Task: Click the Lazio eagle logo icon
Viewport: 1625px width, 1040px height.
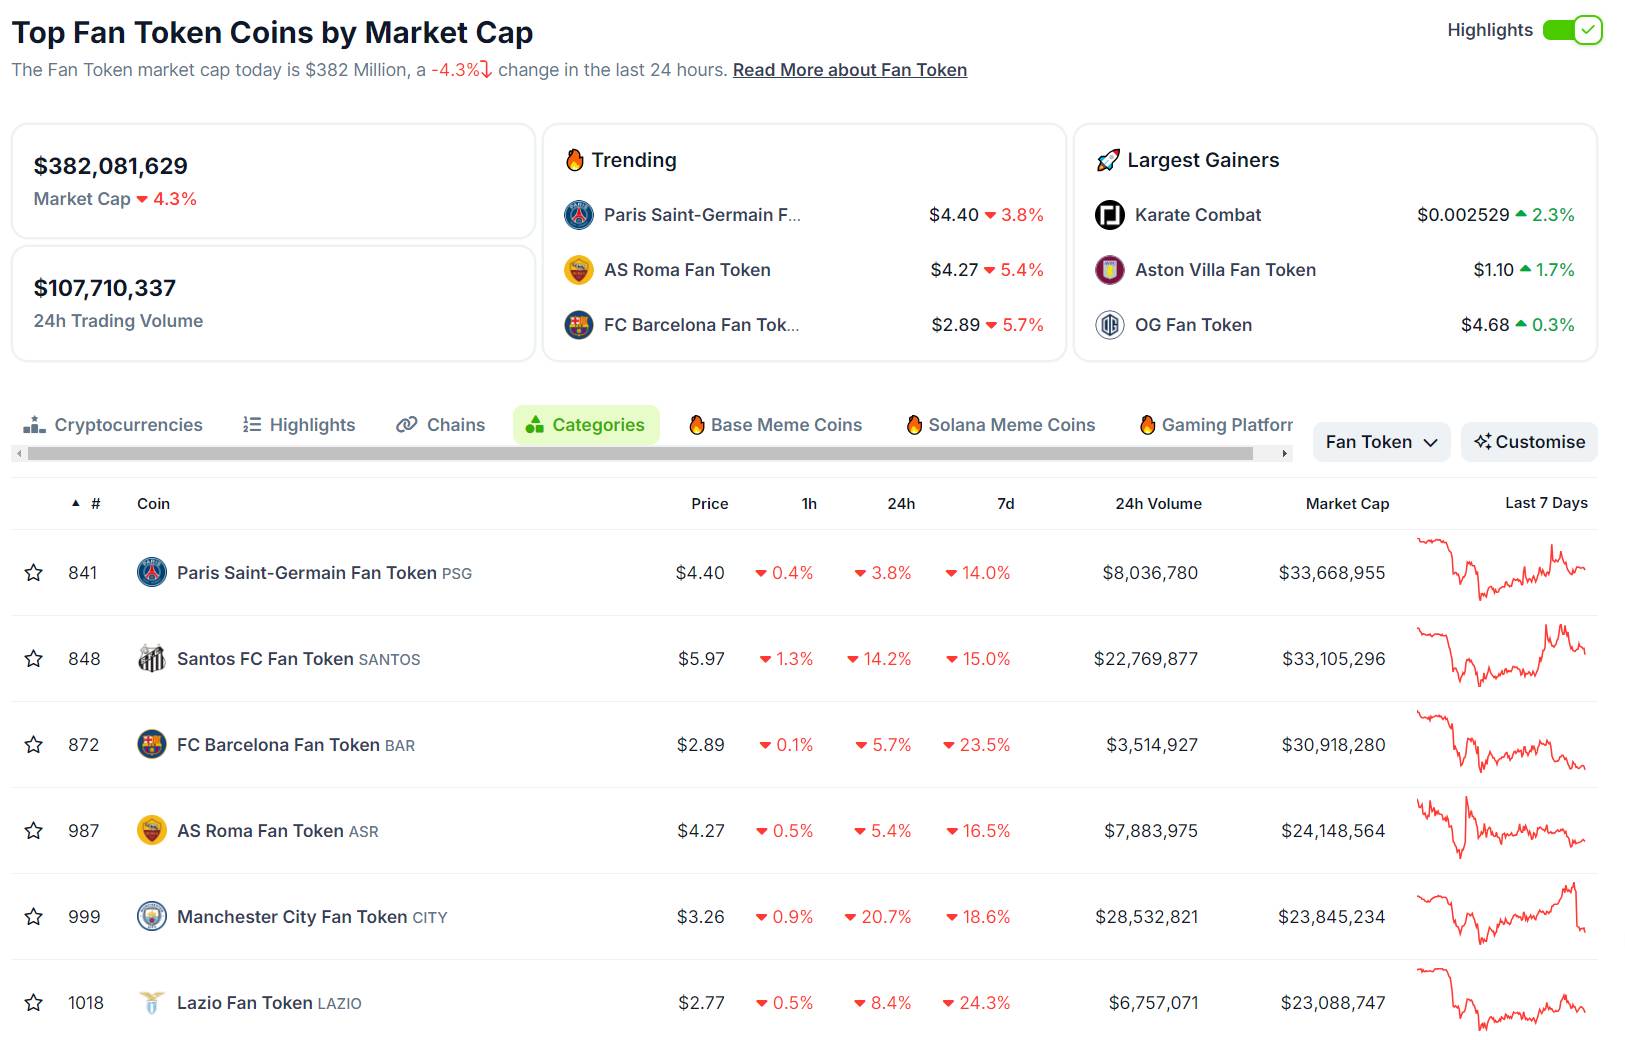Action: click(x=152, y=1003)
